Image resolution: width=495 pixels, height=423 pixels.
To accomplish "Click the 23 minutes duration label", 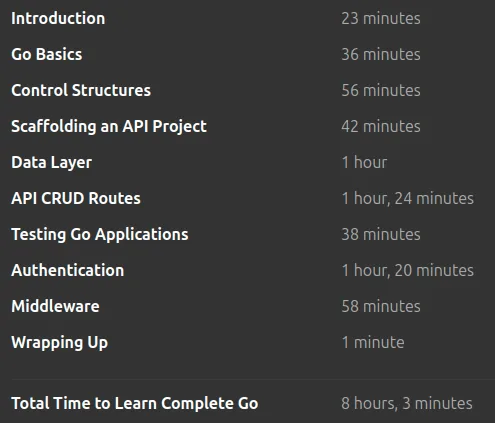I will (381, 18).
